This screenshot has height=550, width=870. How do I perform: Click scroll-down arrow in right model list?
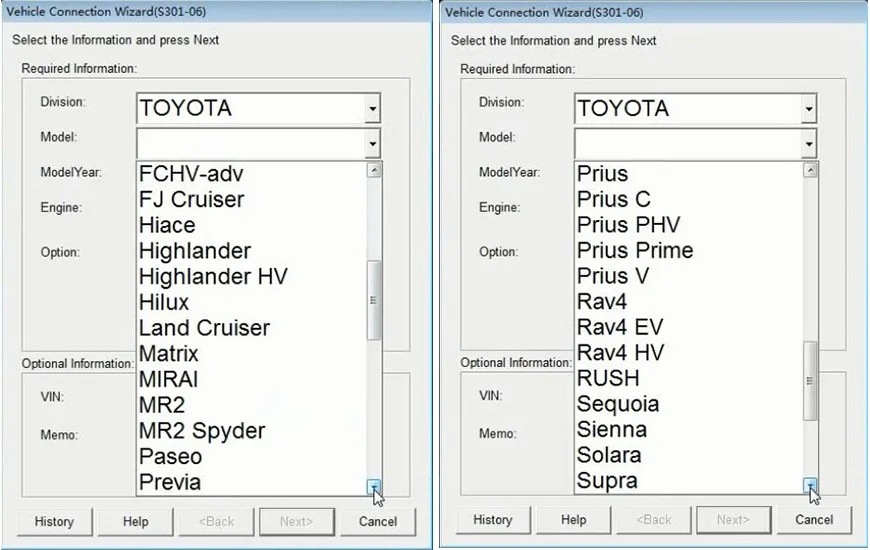[x=810, y=486]
